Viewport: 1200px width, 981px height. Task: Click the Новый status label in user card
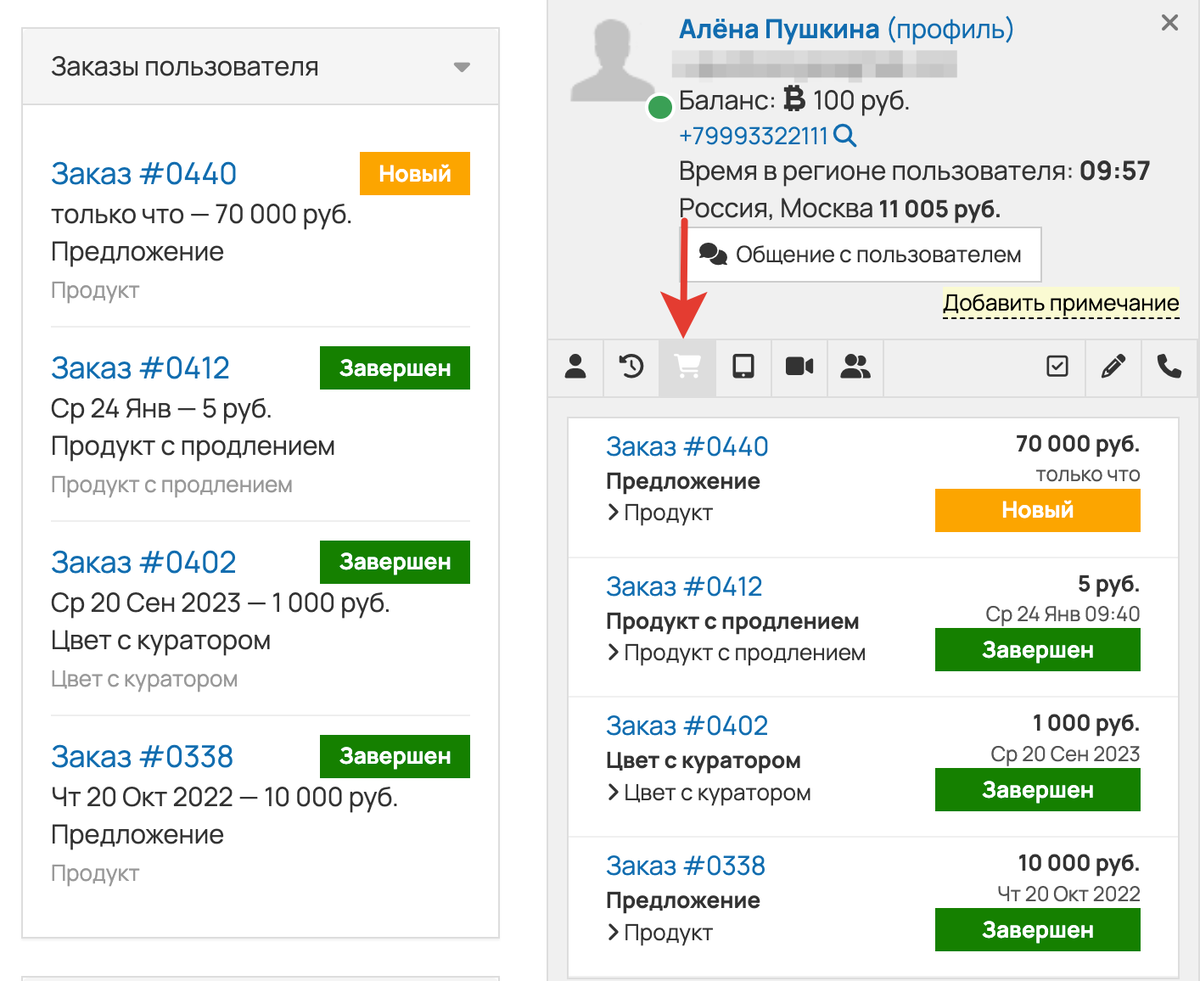click(x=1037, y=510)
